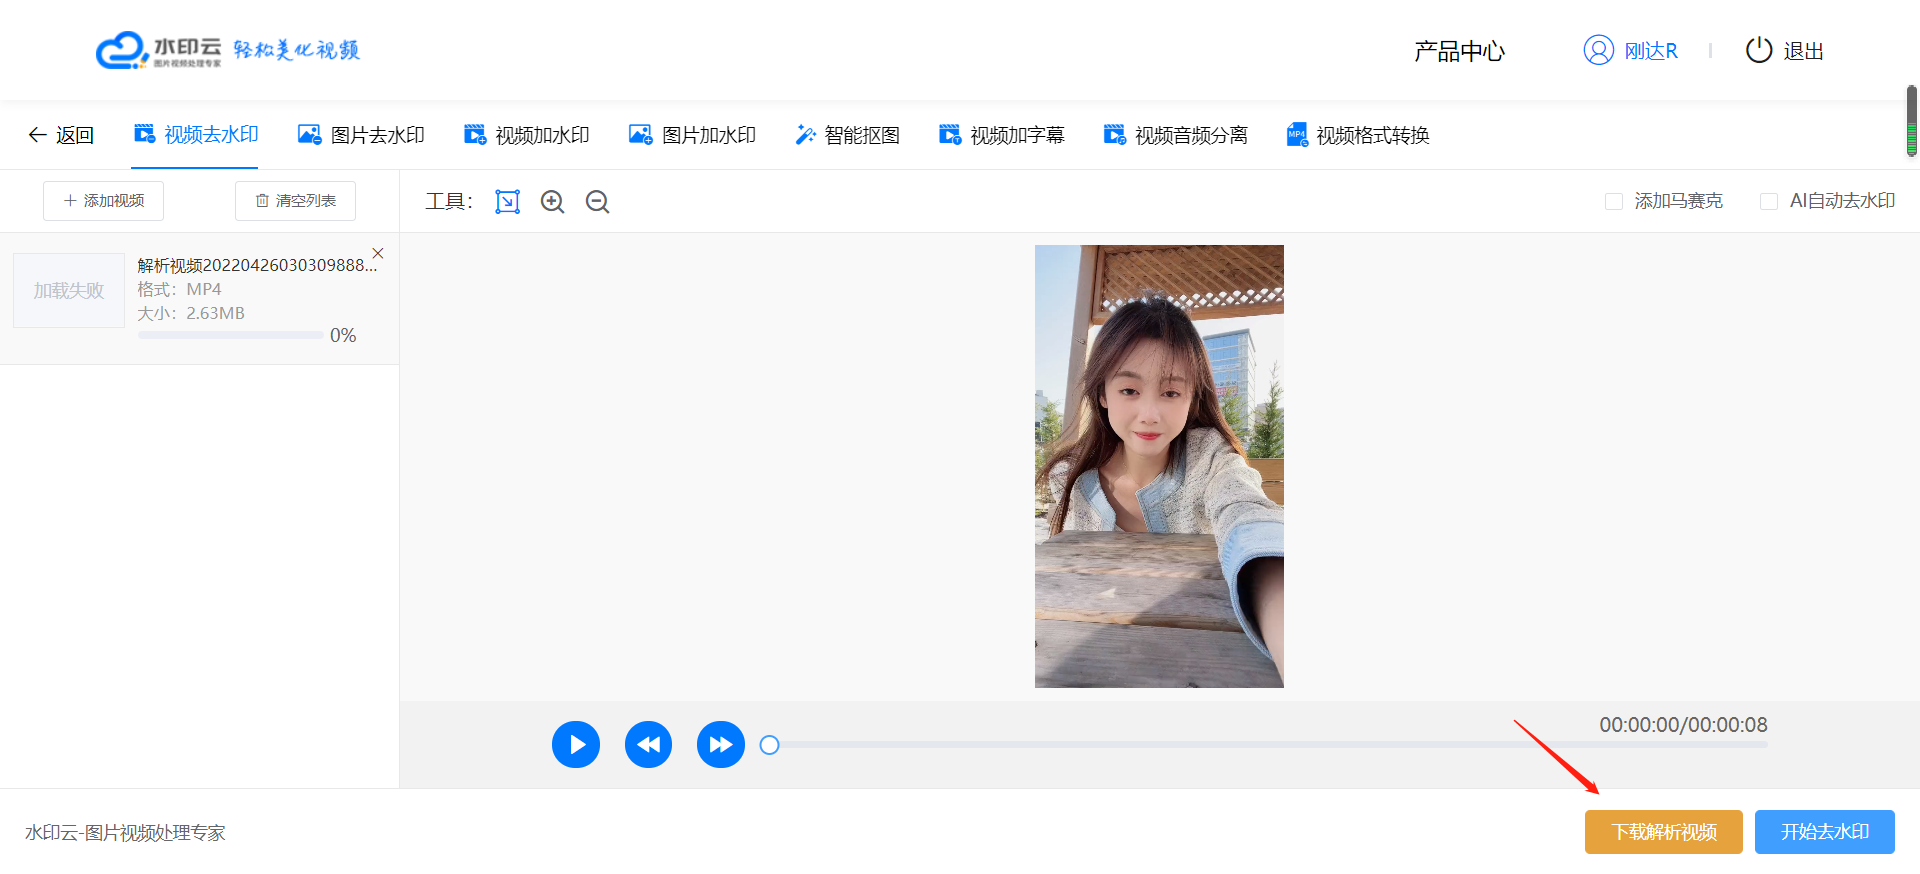Enable the AI自动去水印 checkbox
The image size is (1920, 874).
[x=1768, y=202]
